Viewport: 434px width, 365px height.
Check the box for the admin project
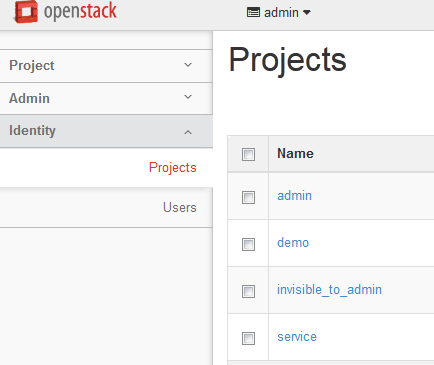point(248,197)
